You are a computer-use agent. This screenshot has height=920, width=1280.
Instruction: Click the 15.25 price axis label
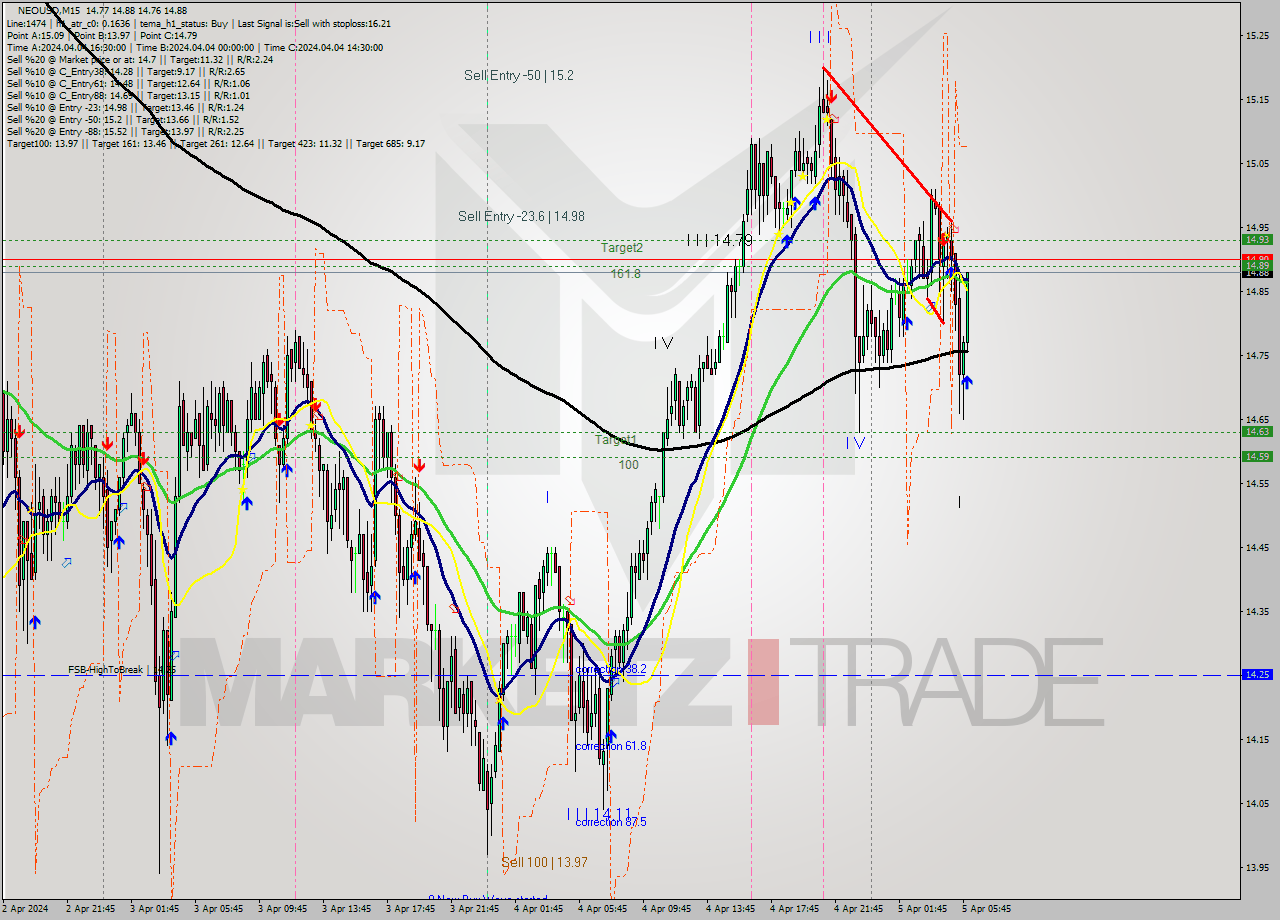(1258, 35)
